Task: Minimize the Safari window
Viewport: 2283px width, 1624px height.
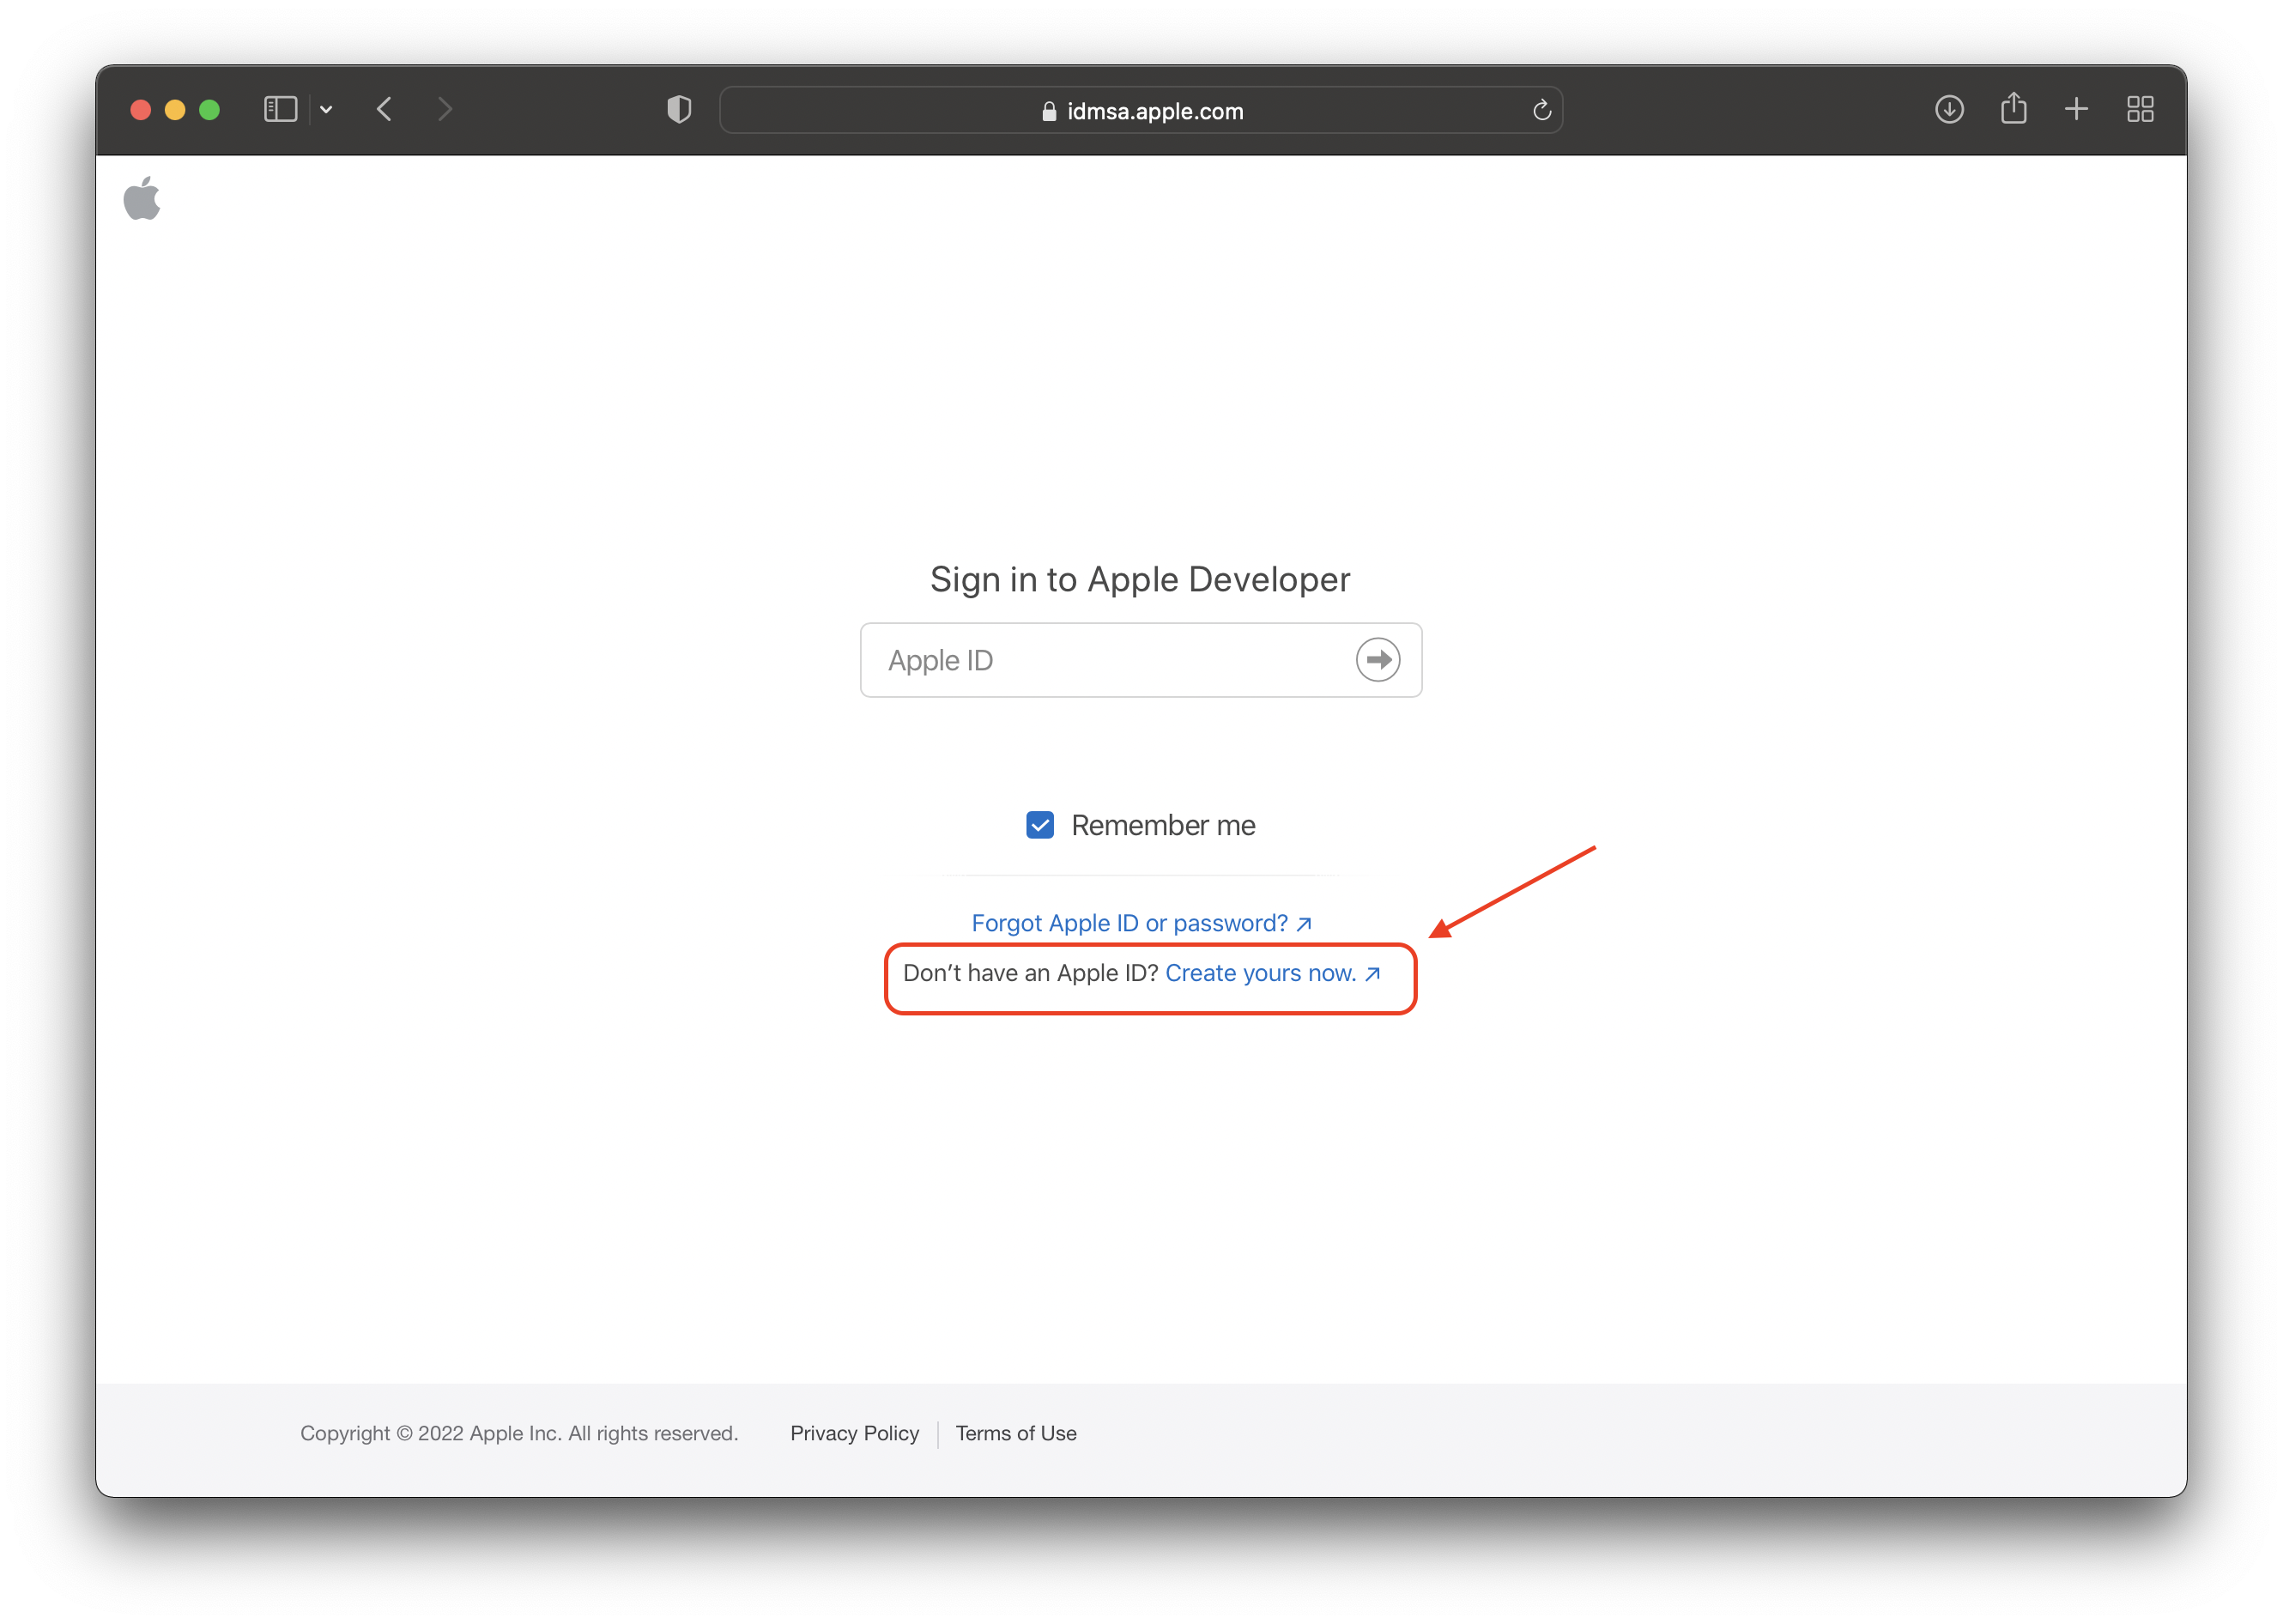Action: click(x=175, y=110)
